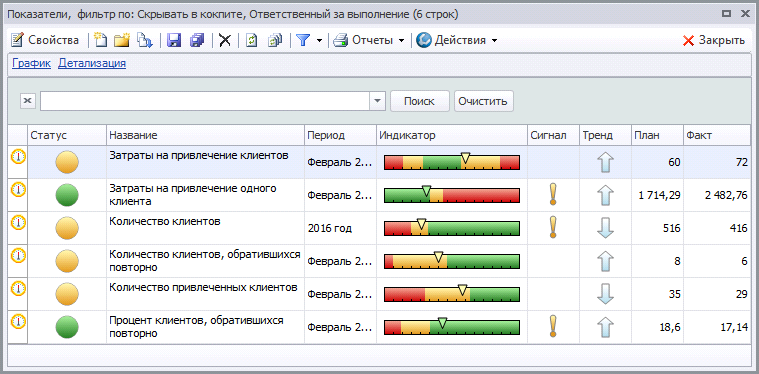759x374 pixels.
Task: Click the exclamation signal in the Количество клиентов row
Action: coord(553,227)
